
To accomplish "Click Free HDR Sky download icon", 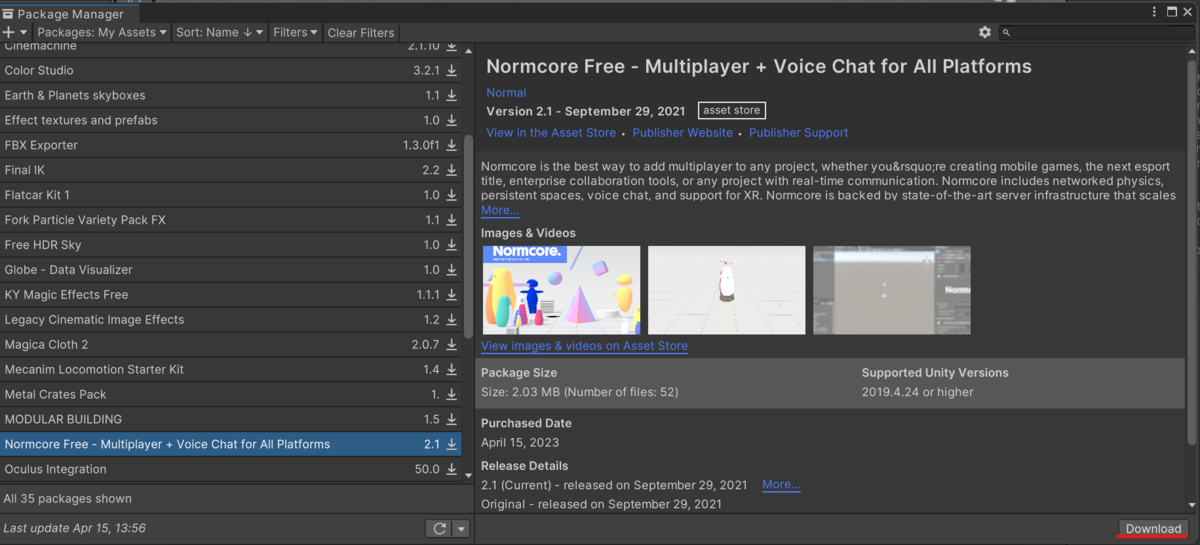I will pos(452,245).
